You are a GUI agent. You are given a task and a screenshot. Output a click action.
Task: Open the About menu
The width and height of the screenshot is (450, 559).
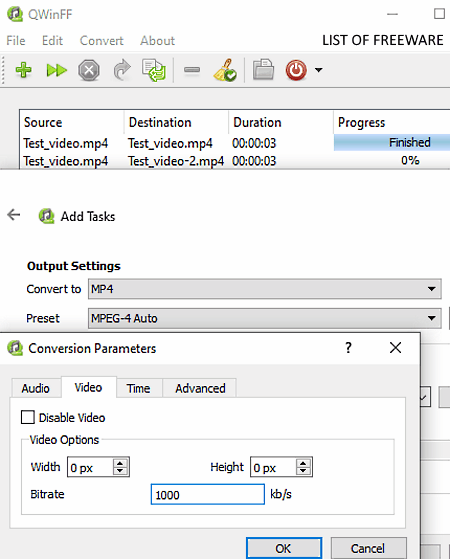(157, 41)
